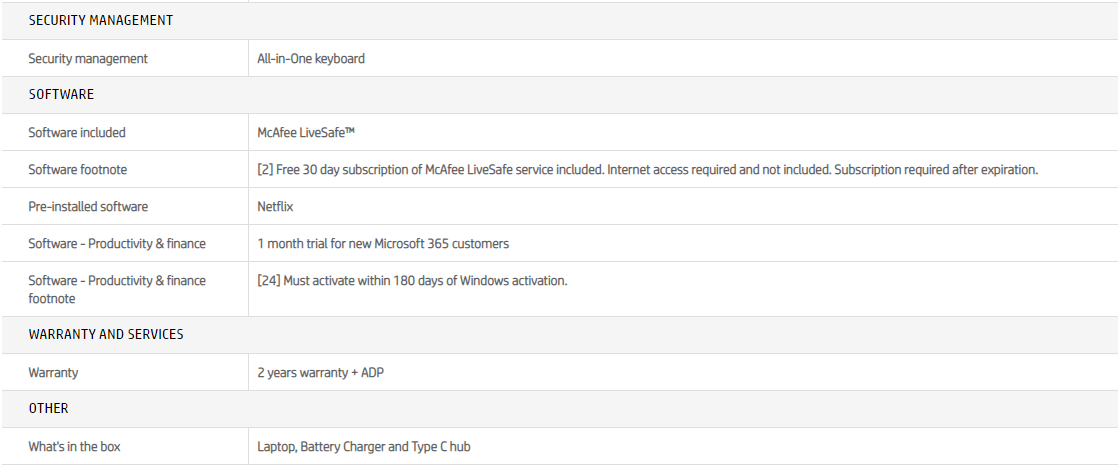Click the SECURITY MANAGEMENT section header

coord(100,20)
